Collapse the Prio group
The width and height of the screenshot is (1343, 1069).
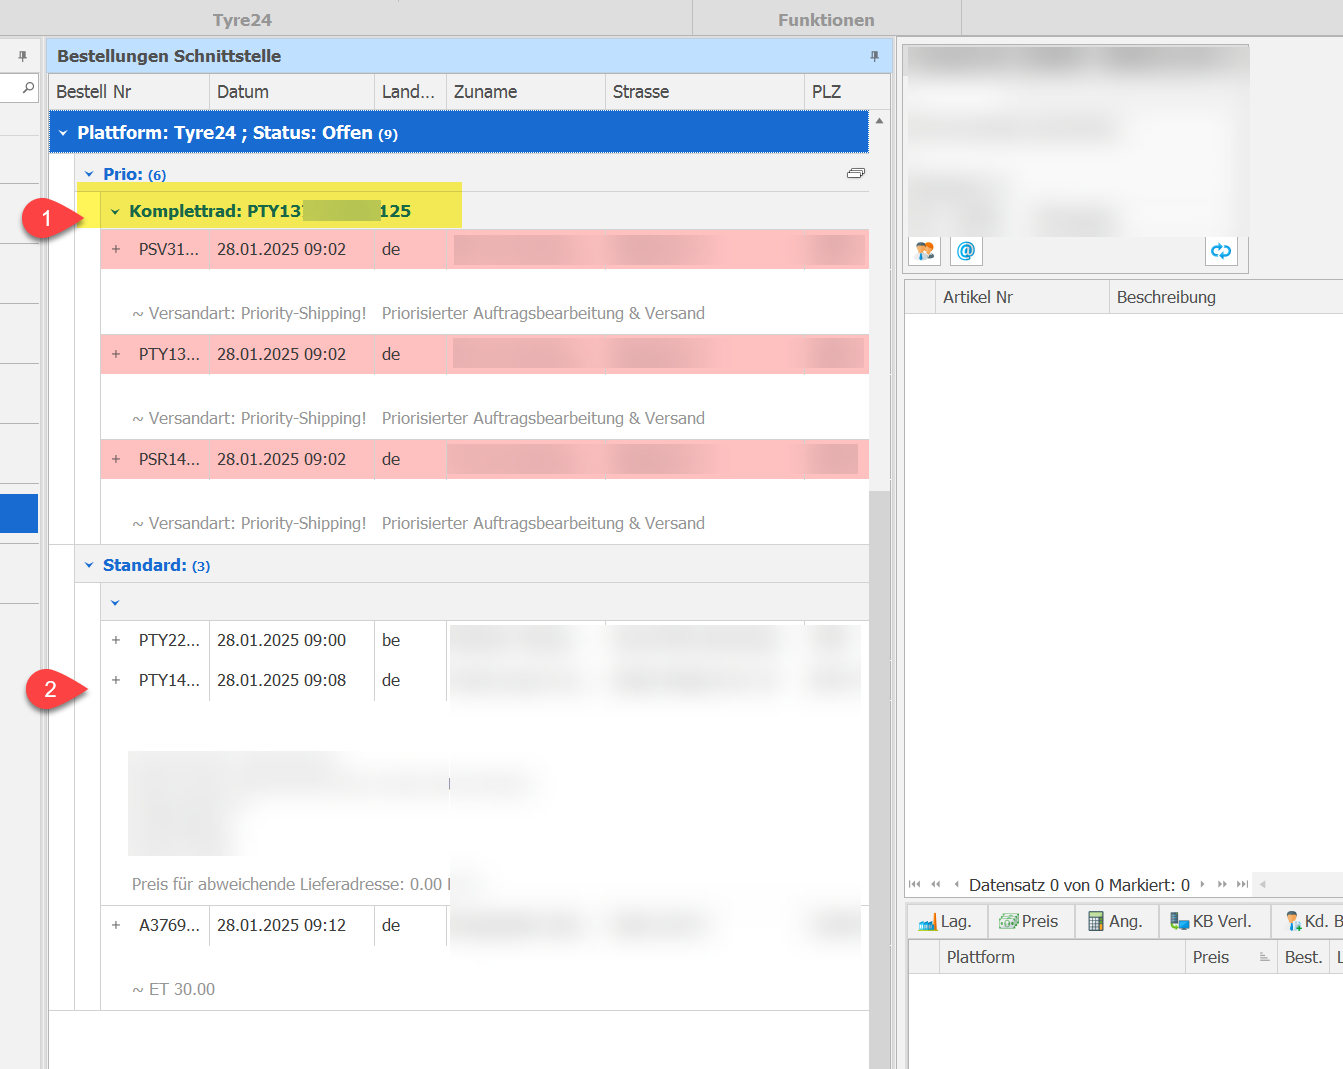point(89,174)
